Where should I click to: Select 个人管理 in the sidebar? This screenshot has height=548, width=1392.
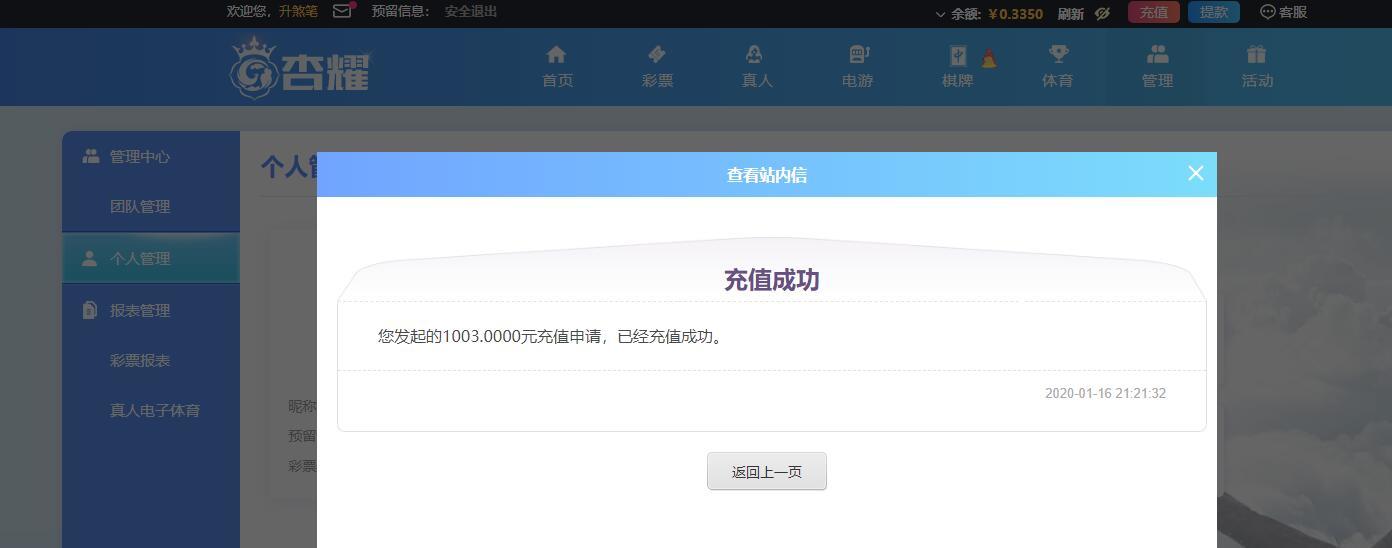tap(151, 258)
